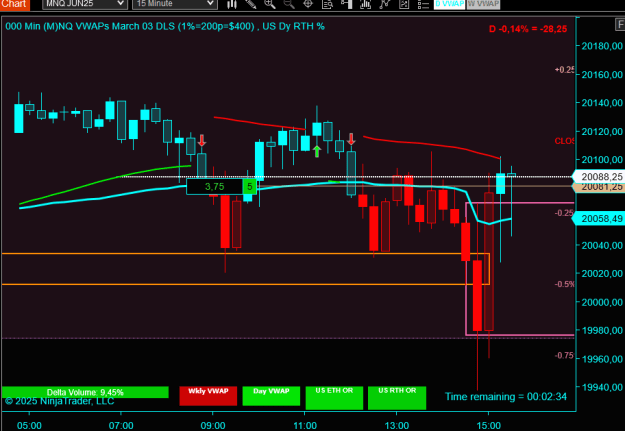Click the F button at the chart's top right
The width and height of the screenshot is (625, 431).
pos(620,25)
